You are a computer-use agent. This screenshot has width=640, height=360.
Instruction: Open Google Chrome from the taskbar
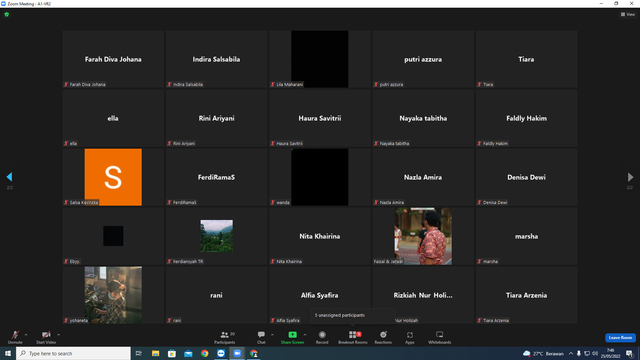point(204,353)
